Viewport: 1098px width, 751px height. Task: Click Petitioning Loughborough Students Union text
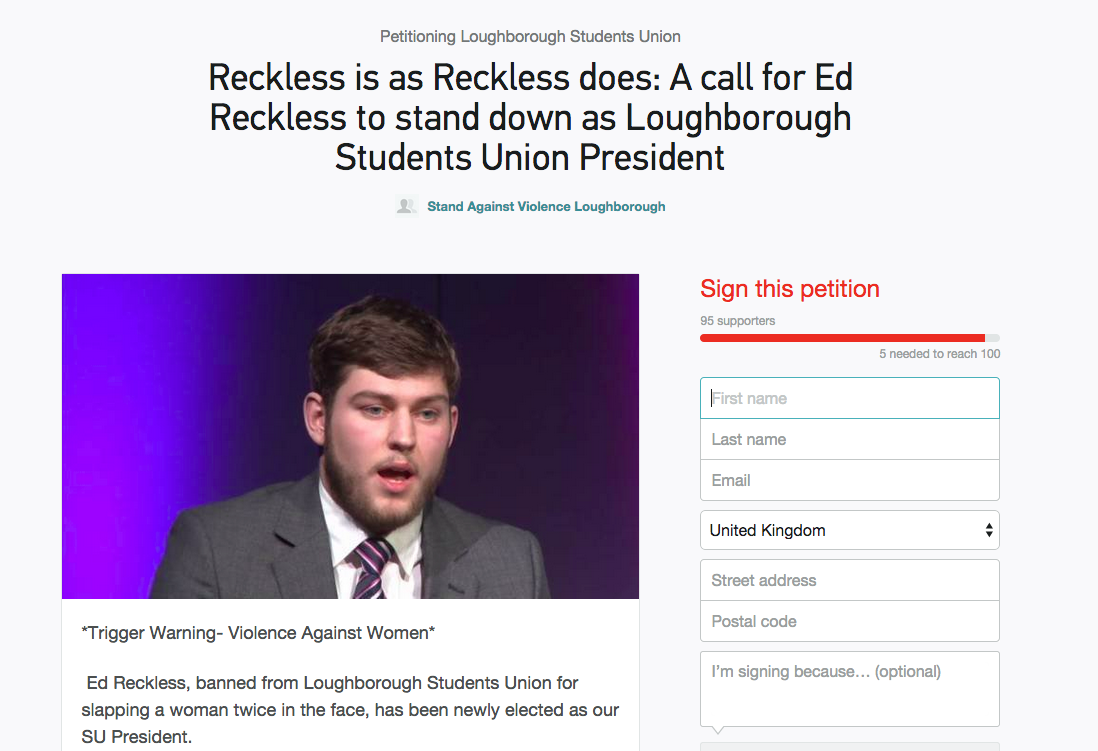[530, 36]
